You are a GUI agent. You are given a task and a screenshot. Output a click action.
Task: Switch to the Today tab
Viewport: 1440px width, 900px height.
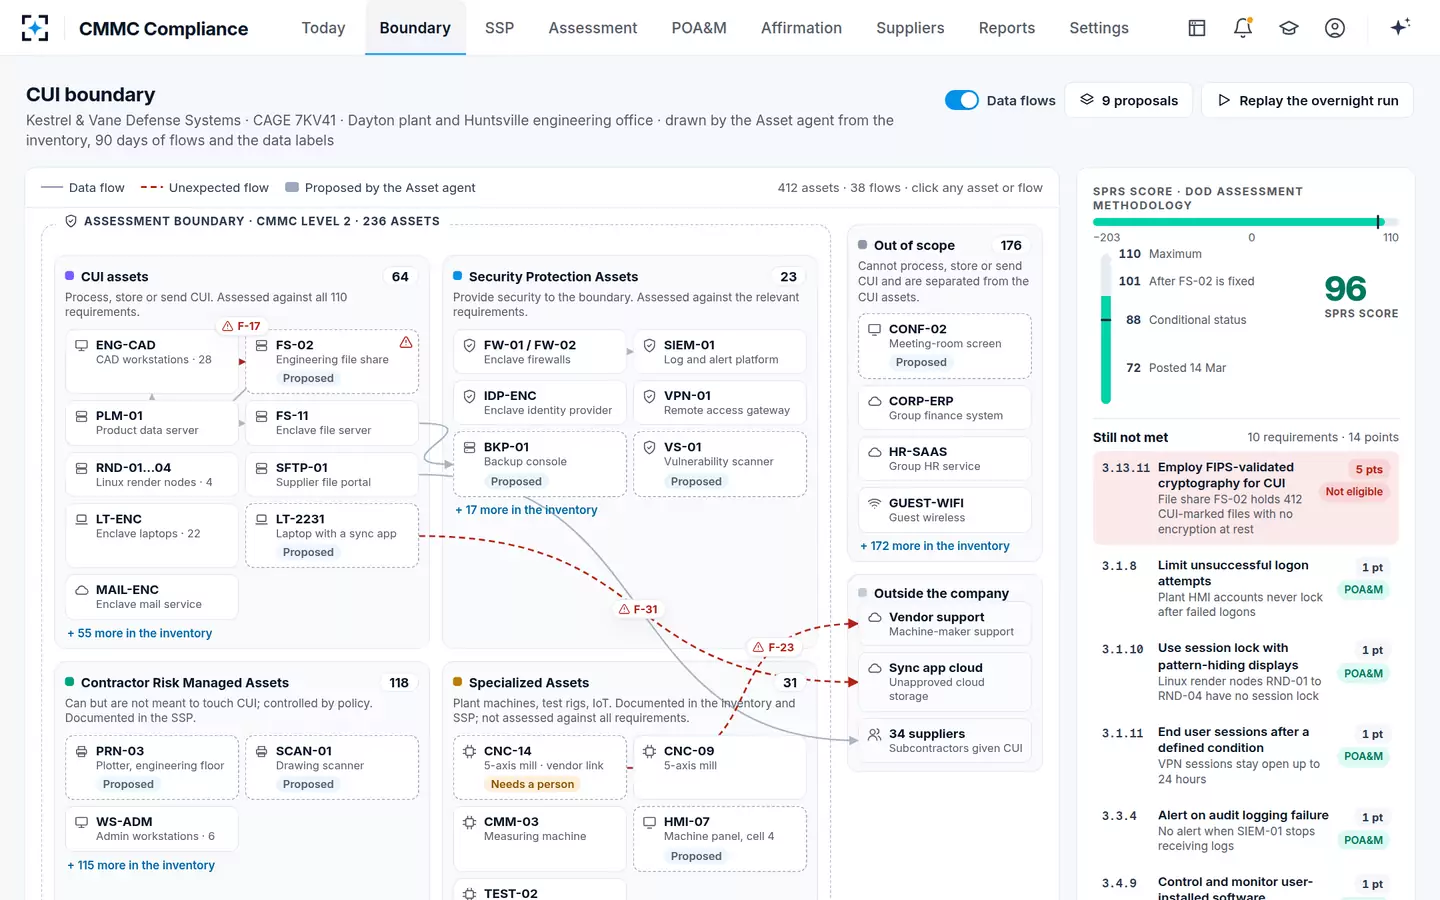point(323,28)
